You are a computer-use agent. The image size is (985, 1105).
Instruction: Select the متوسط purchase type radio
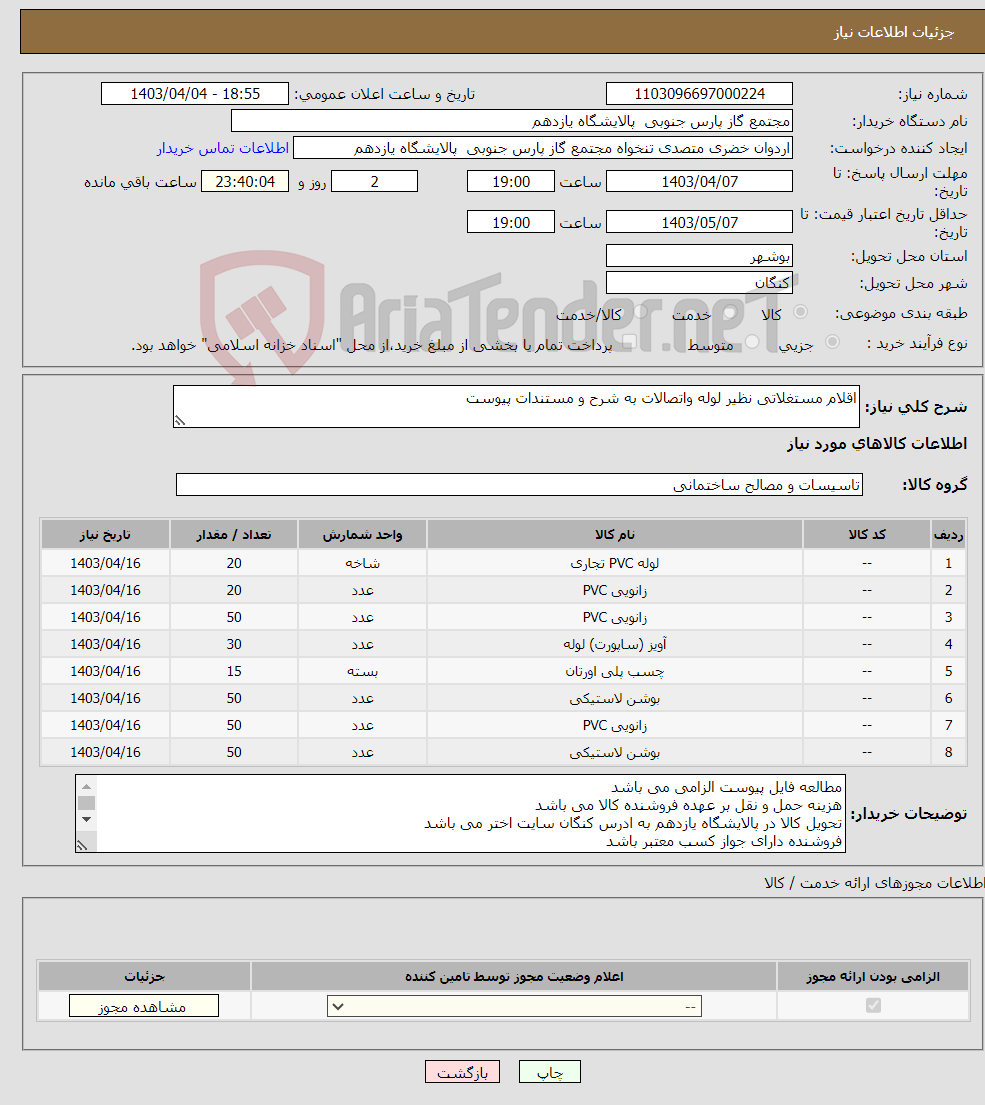tap(752, 342)
